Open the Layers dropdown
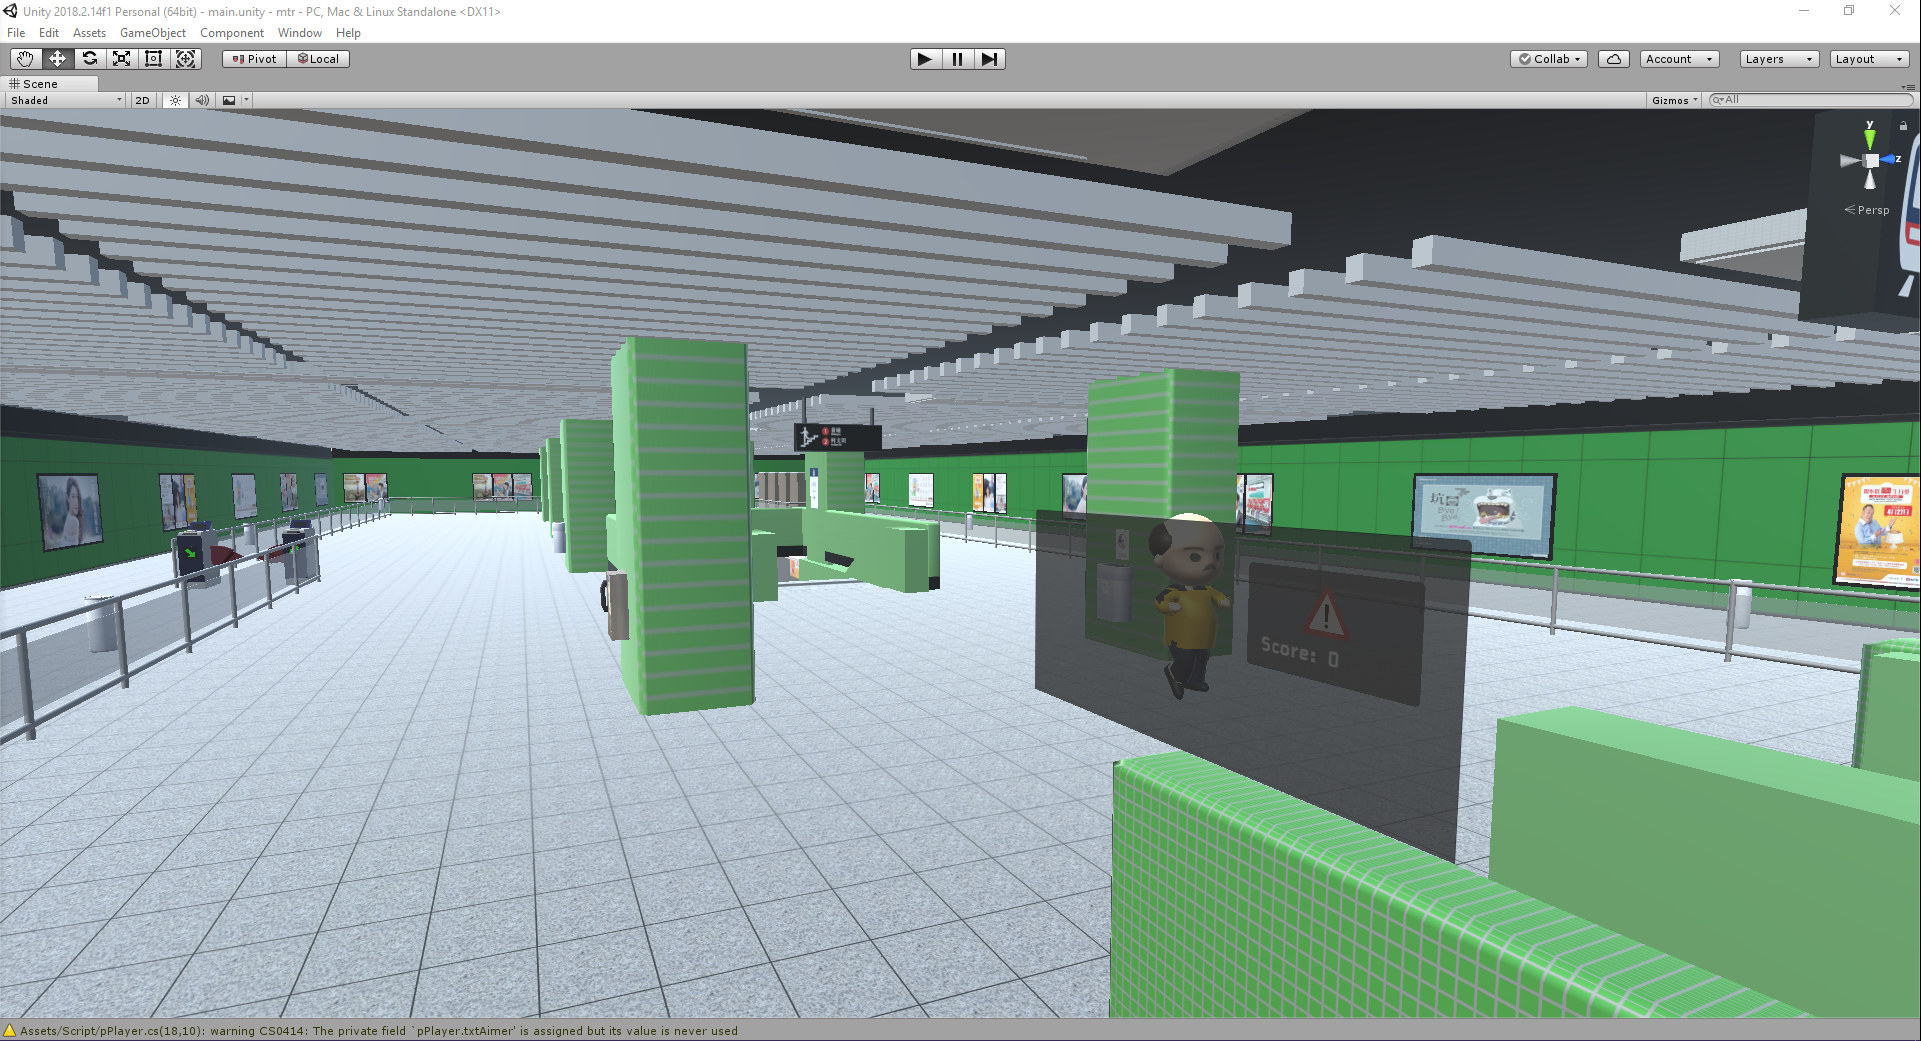1921x1041 pixels. coord(1778,59)
